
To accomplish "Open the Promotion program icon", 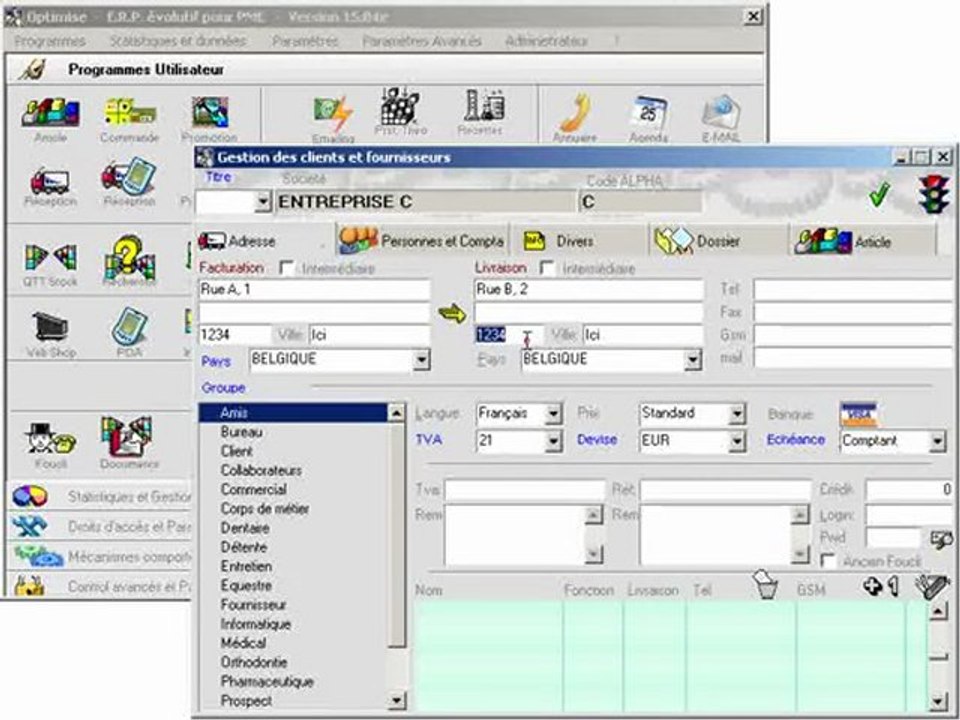I will [209, 119].
